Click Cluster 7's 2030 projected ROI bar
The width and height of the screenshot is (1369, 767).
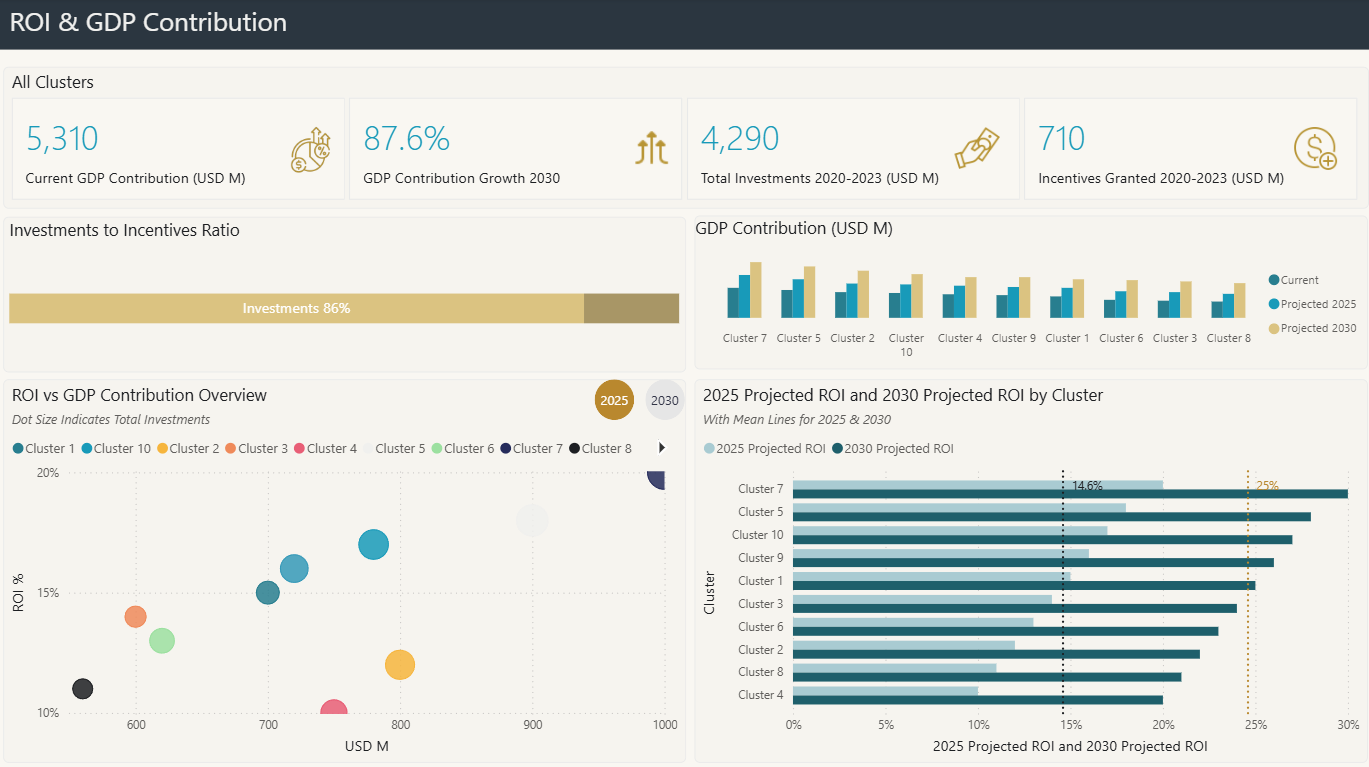point(1070,494)
